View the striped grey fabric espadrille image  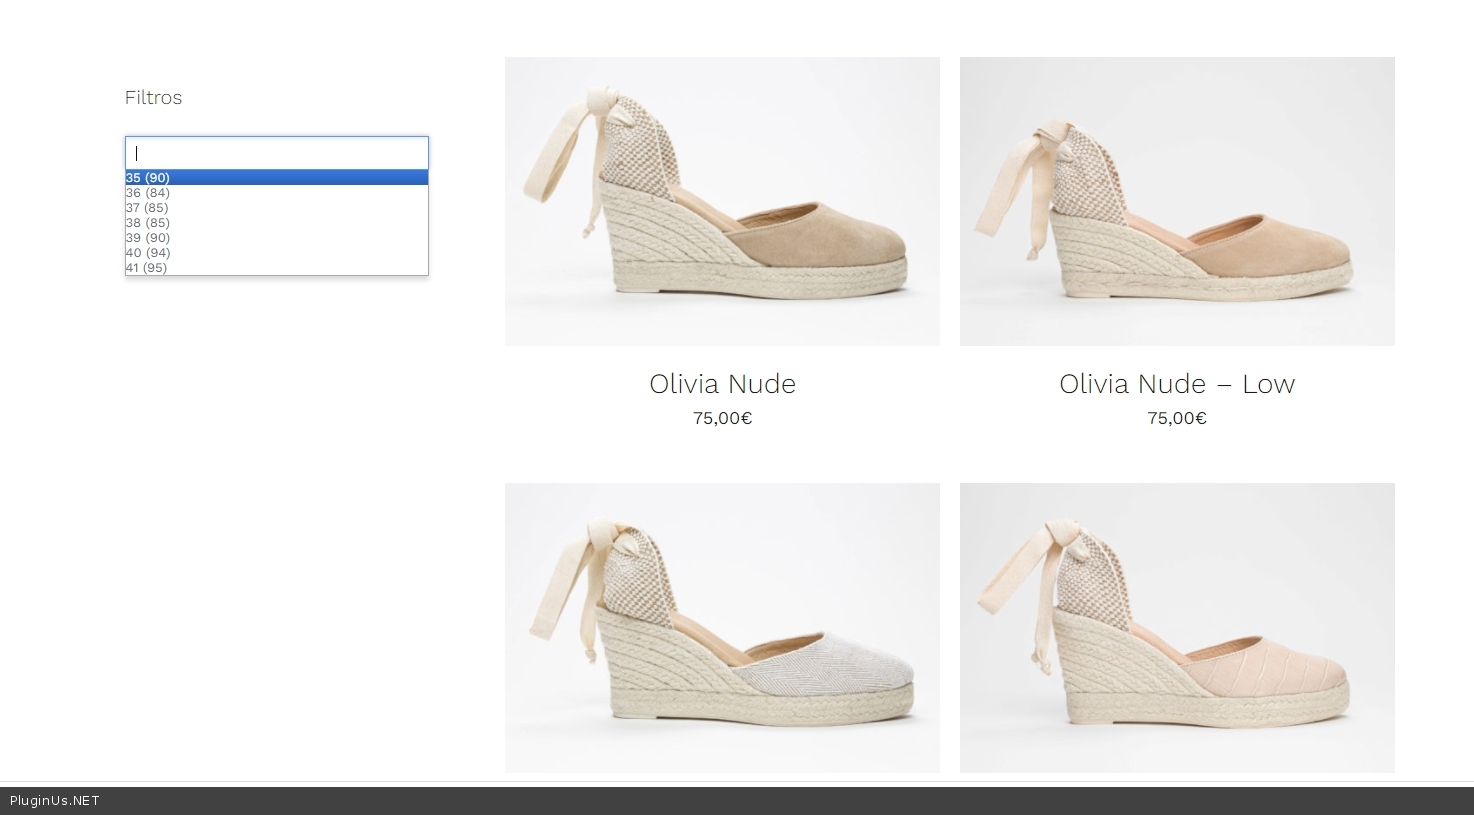click(722, 627)
